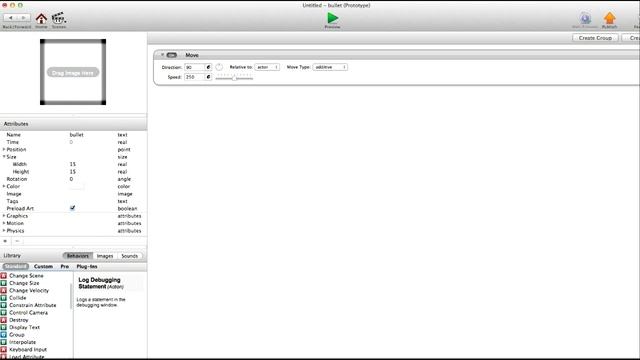
Task: Switch to the Behaviors library tab
Action: tap(78, 256)
